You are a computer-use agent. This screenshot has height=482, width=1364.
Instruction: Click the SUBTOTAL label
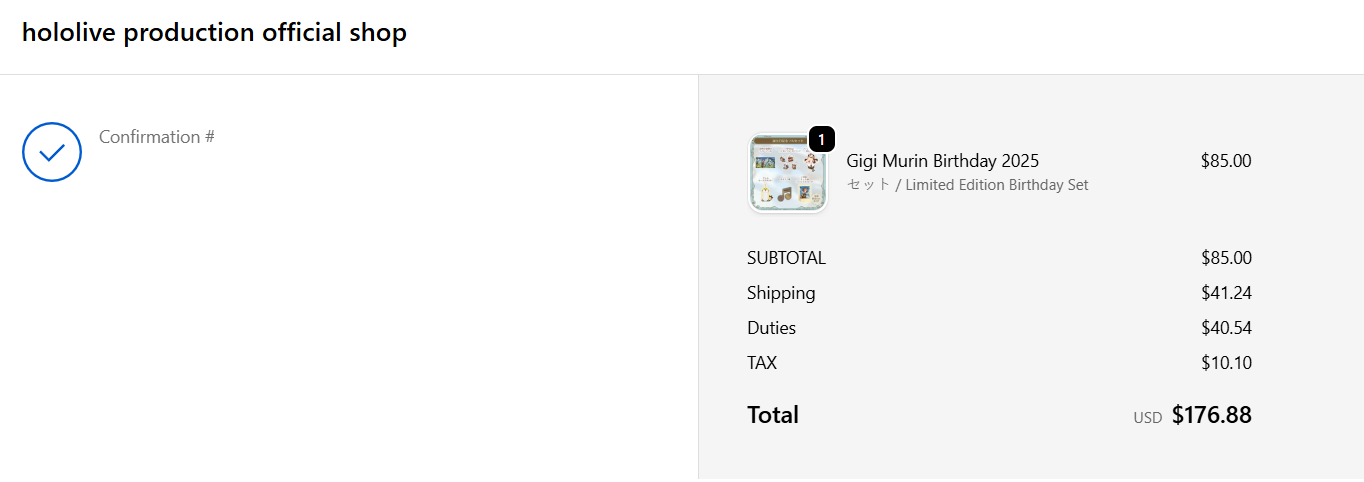point(786,258)
